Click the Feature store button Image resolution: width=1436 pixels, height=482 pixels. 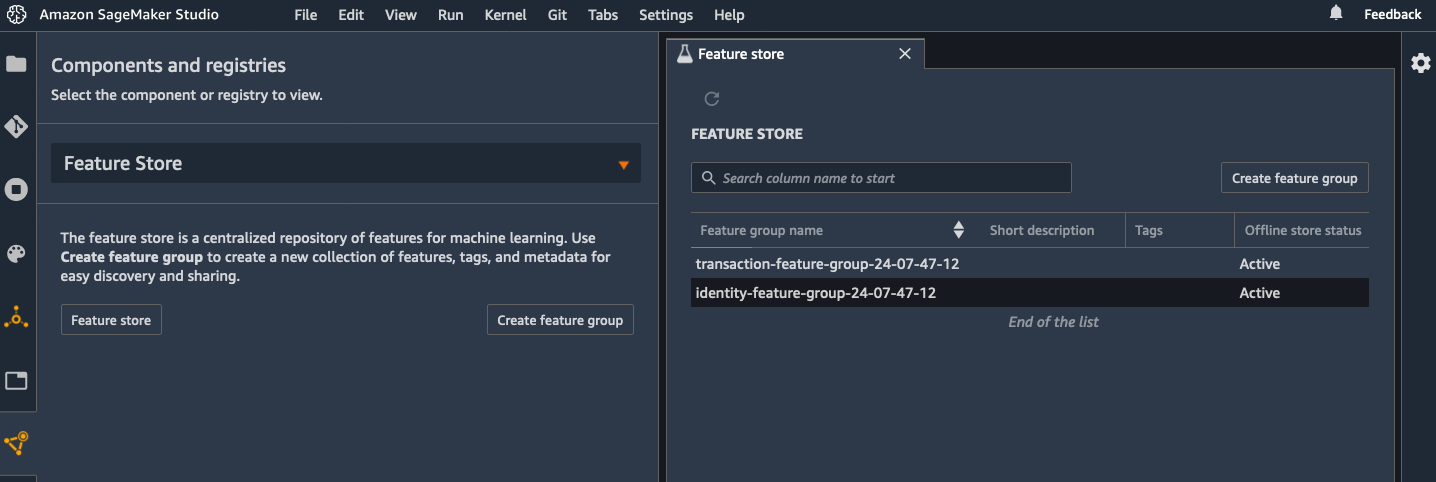pos(111,320)
